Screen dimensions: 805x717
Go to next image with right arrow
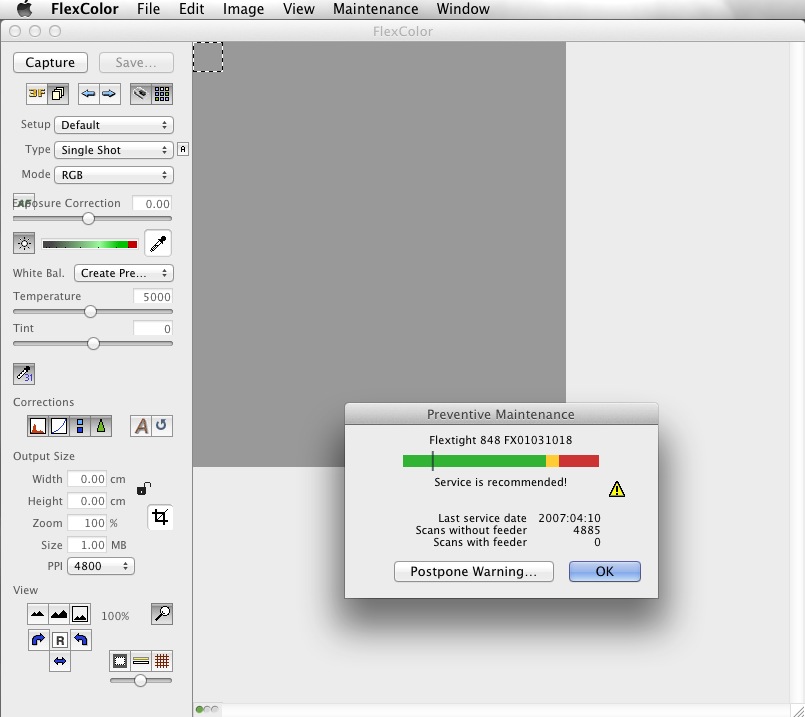[109, 94]
